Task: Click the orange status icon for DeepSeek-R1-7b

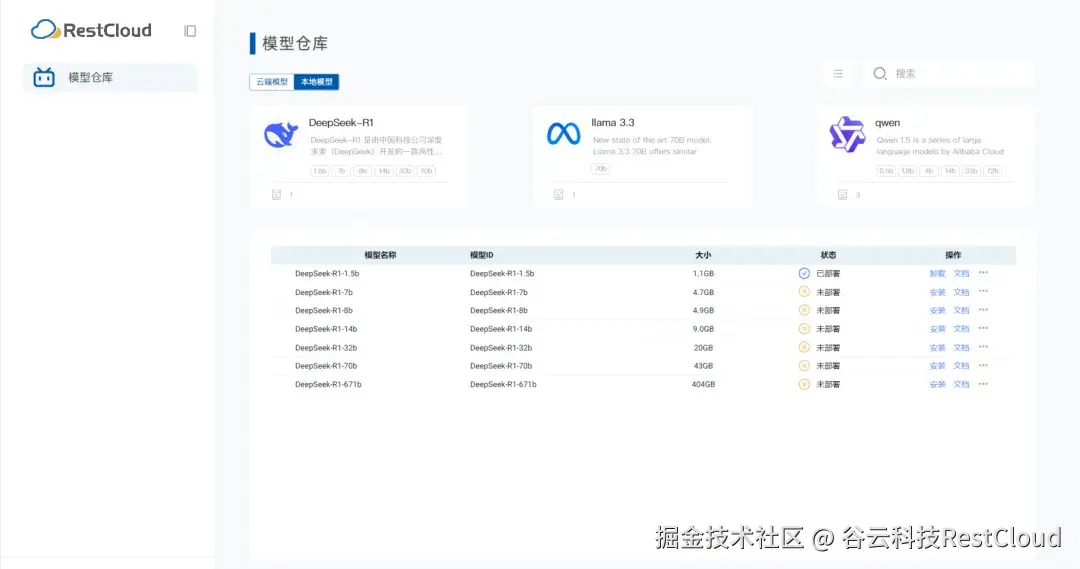Action: 804,292
